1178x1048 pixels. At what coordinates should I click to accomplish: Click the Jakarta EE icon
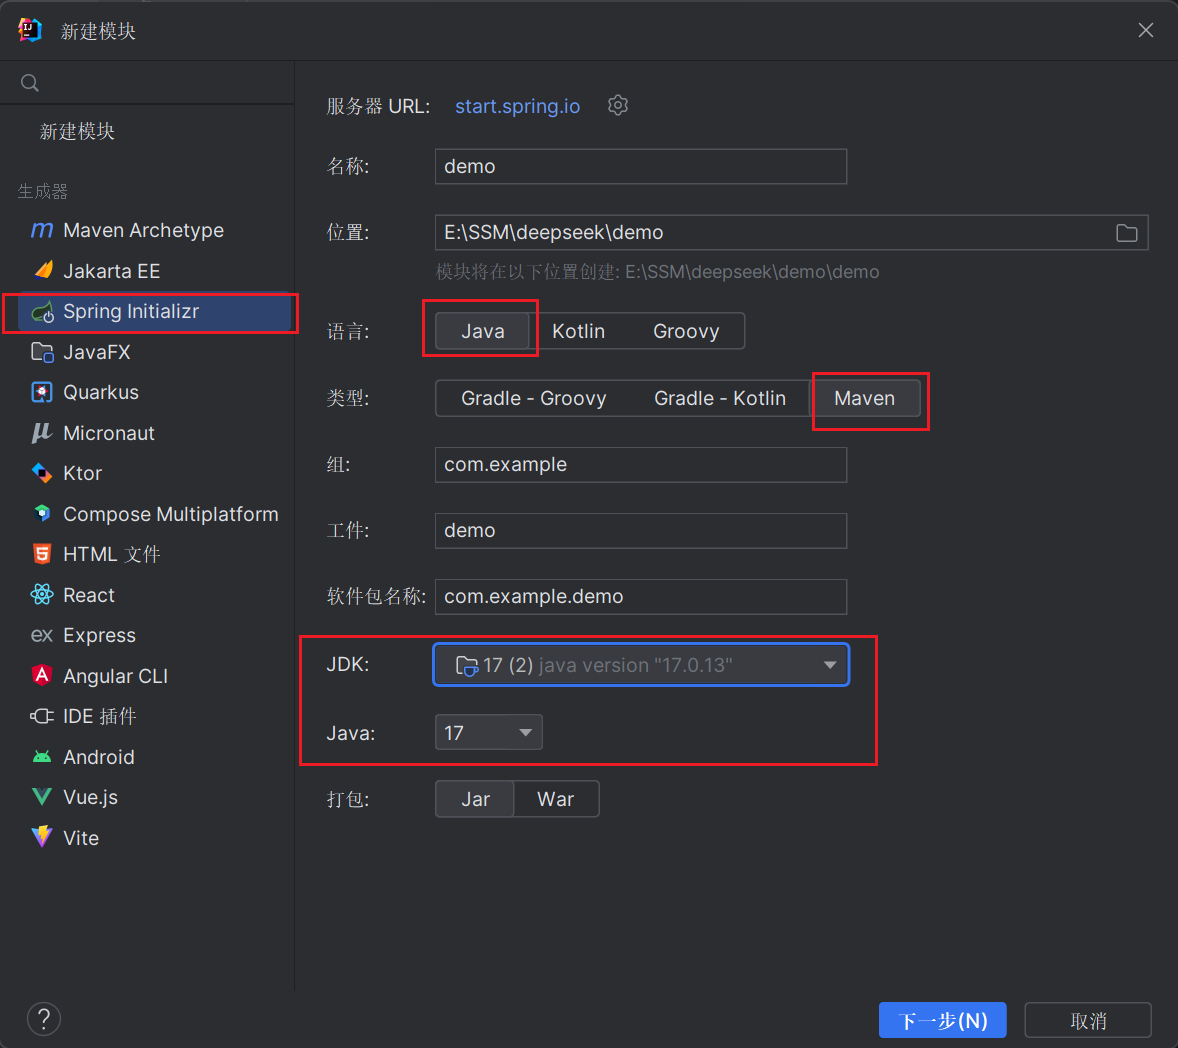(x=44, y=270)
